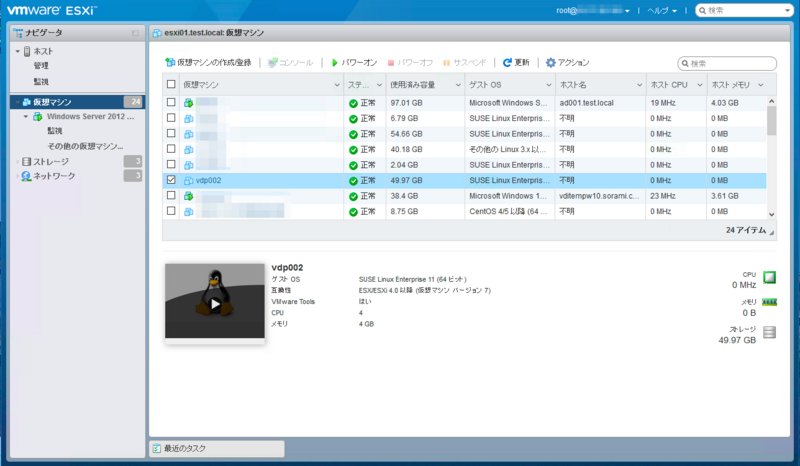This screenshot has height=466, width=800.
Task: Open the root user dropdown menu
Action: point(593,10)
